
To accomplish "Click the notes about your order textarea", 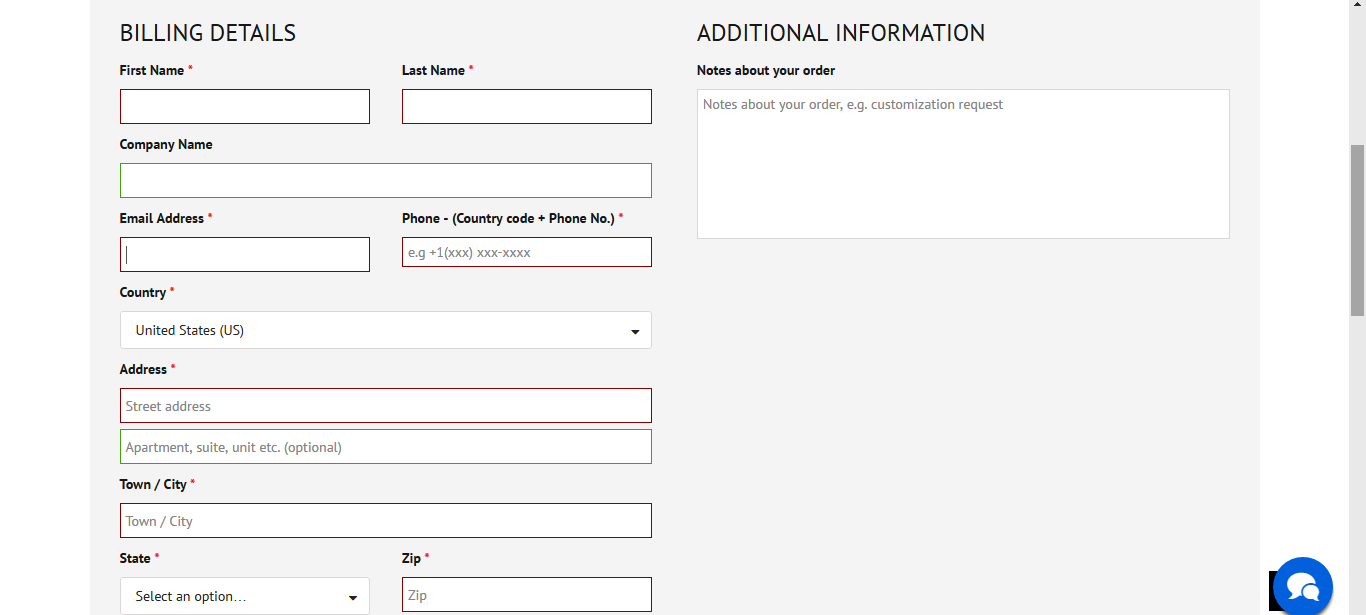I will [x=962, y=163].
